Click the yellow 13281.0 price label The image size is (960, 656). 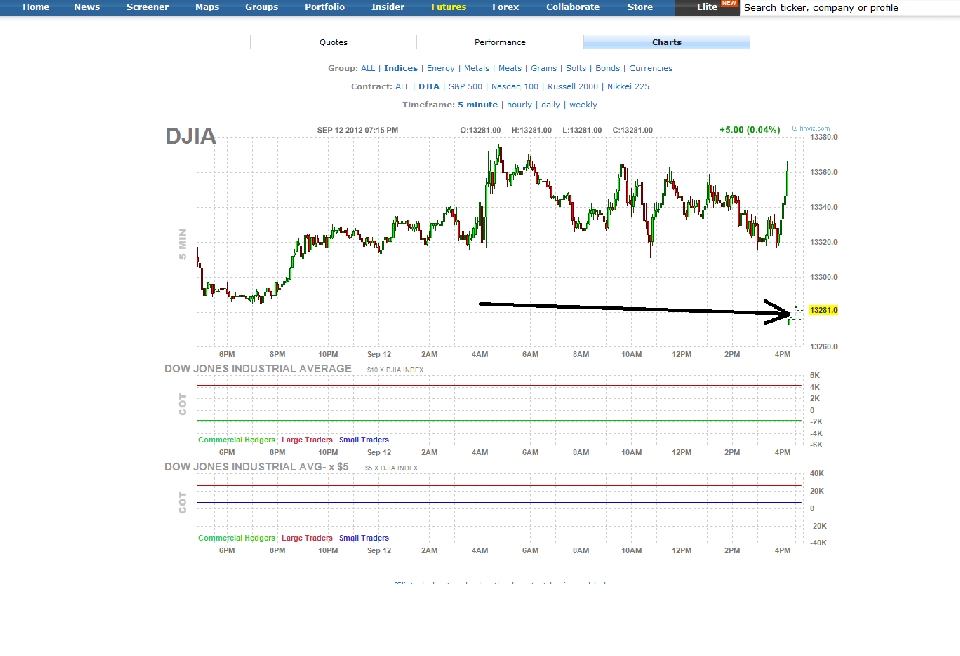(x=823, y=310)
